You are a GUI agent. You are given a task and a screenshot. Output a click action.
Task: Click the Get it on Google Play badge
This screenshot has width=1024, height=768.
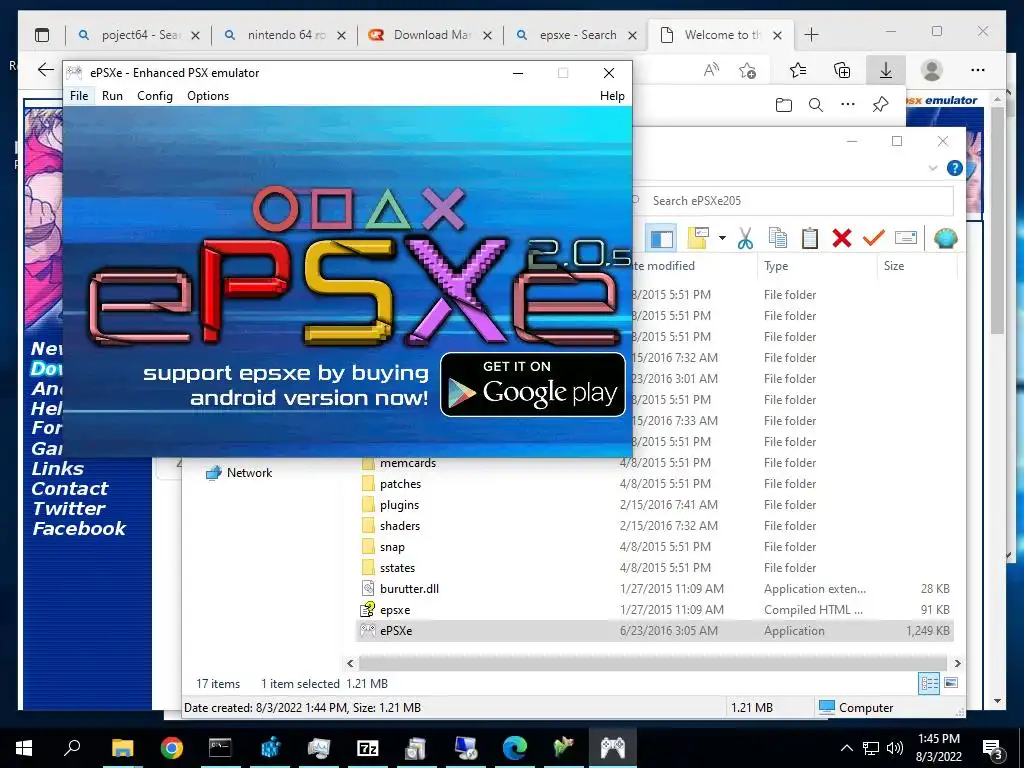click(533, 385)
